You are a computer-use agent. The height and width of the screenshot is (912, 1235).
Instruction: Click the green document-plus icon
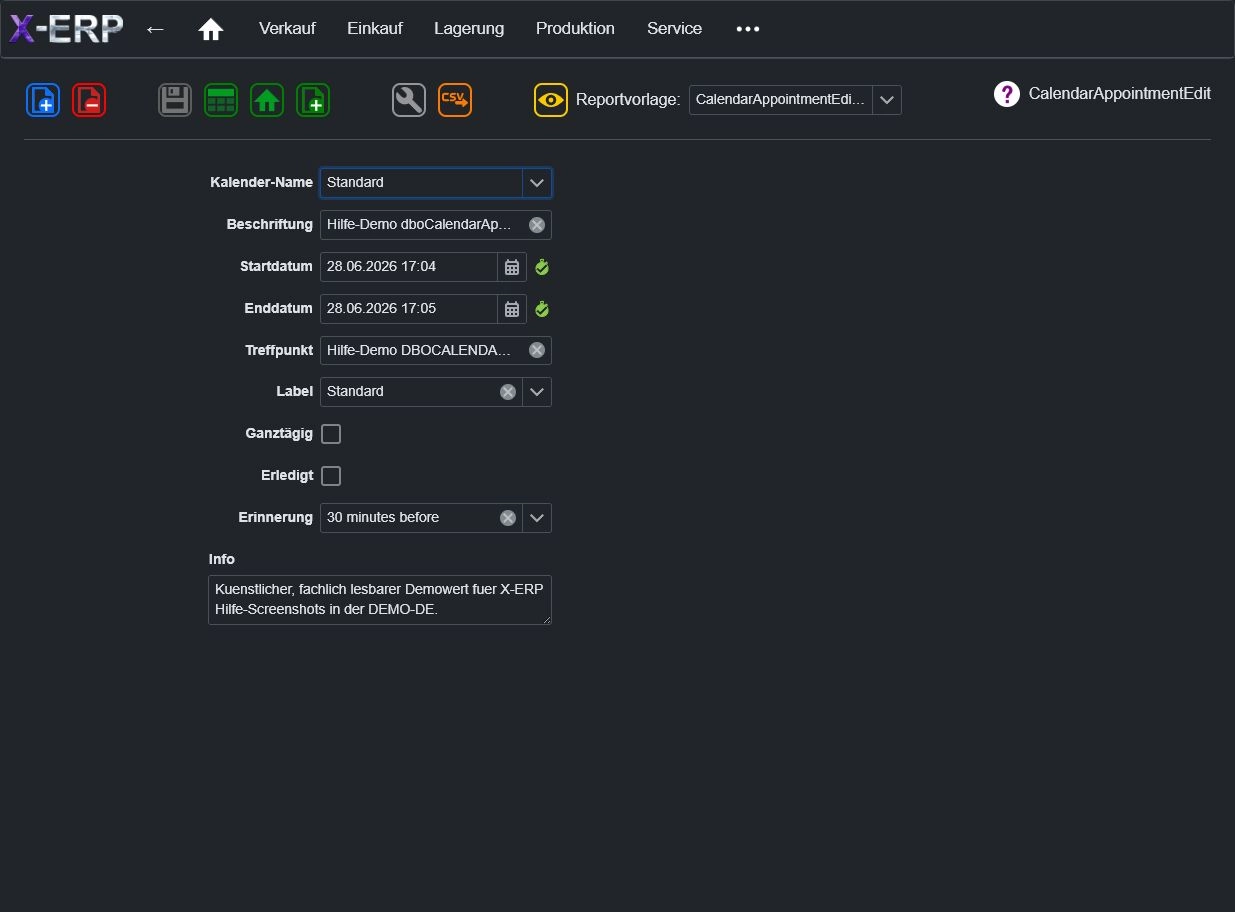point(313,100)
